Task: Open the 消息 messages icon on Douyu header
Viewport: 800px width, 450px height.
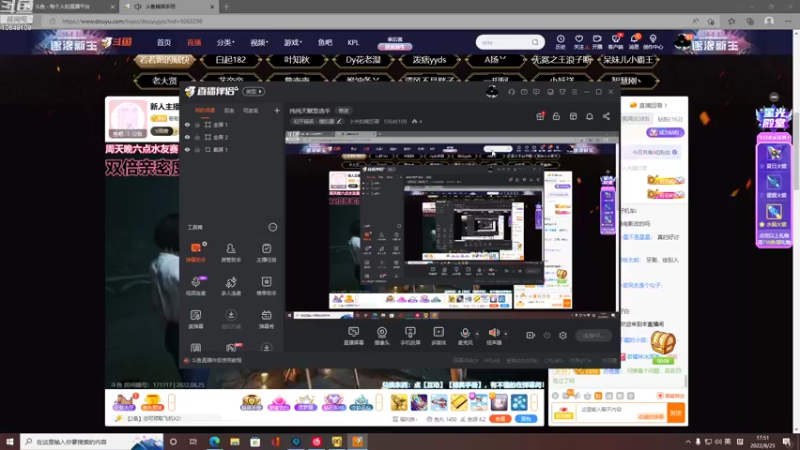Action: 634,42
